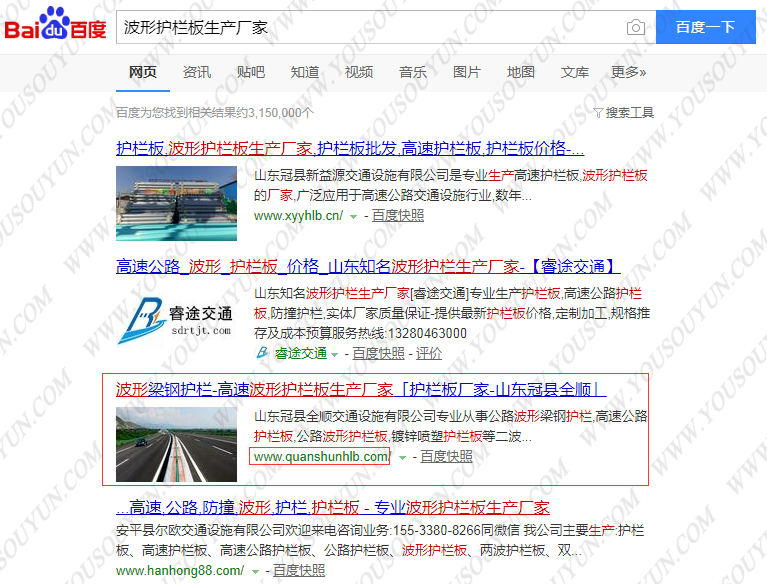This screenshot has width=767, height=584.
Task: Open the 睿途交通 source link
Action: [x=300, y=353]
